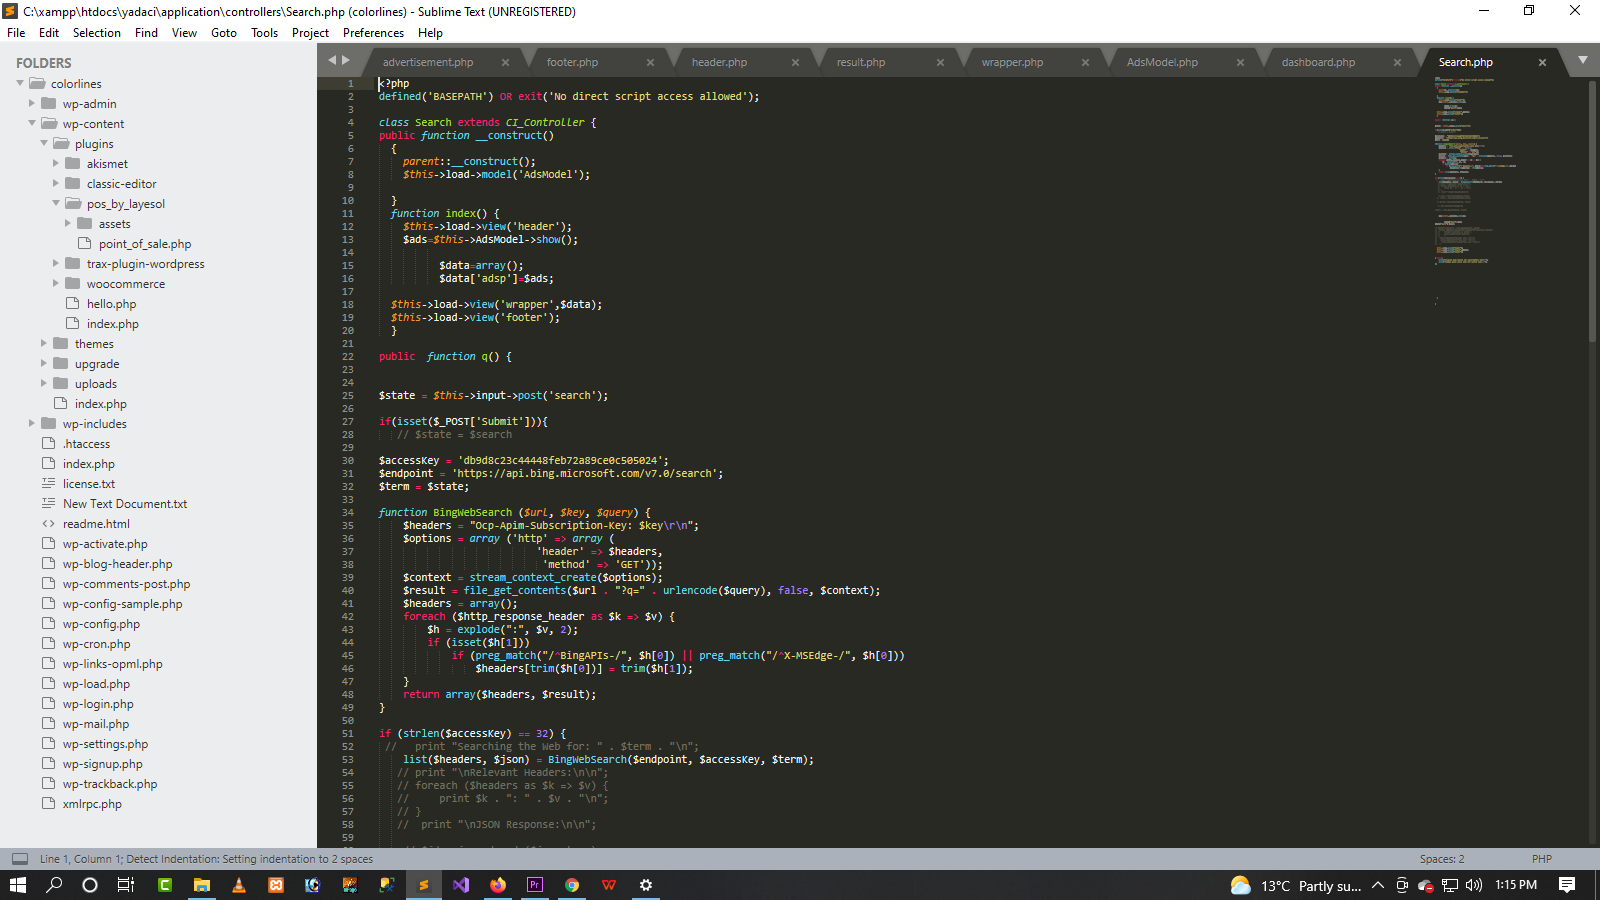Click the vertical scrollbar of the editor
This screenshot has width=1600, height=900.
pyautogui.click(x=1592, y=210)
